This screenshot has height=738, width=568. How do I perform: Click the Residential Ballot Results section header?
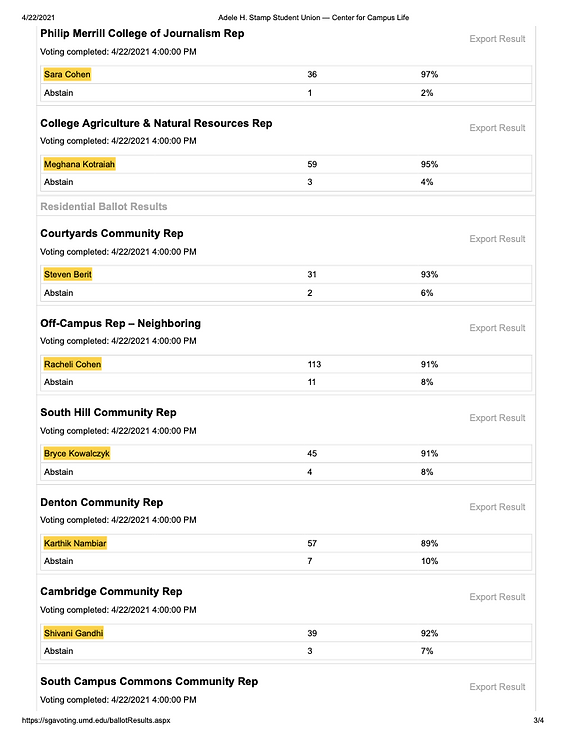(104, 207)
